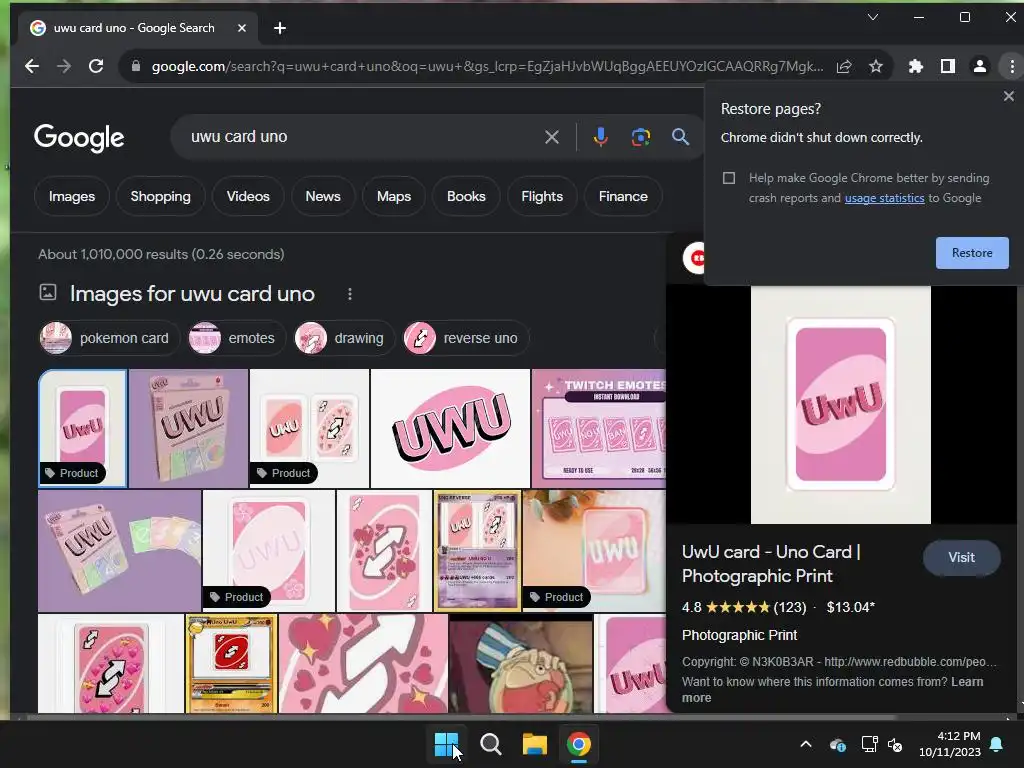The height and width of the screenshot is (768, 1024).
Task: Open the Chrome three-dot menu
Action: click(1012, 66)
